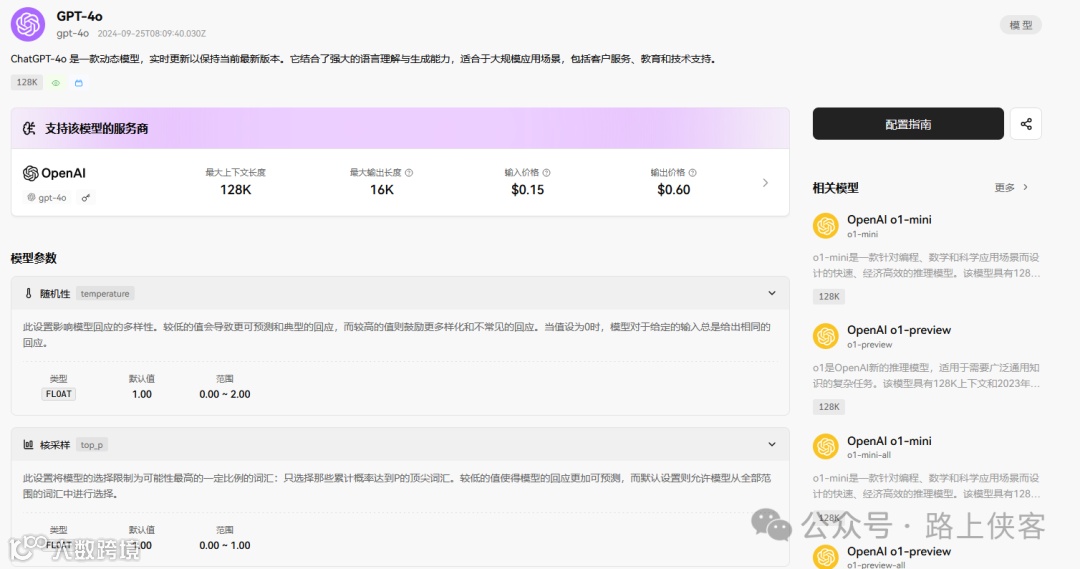Click the $0.60 output price
This screenshot has height=569, width=1080.
674,189
